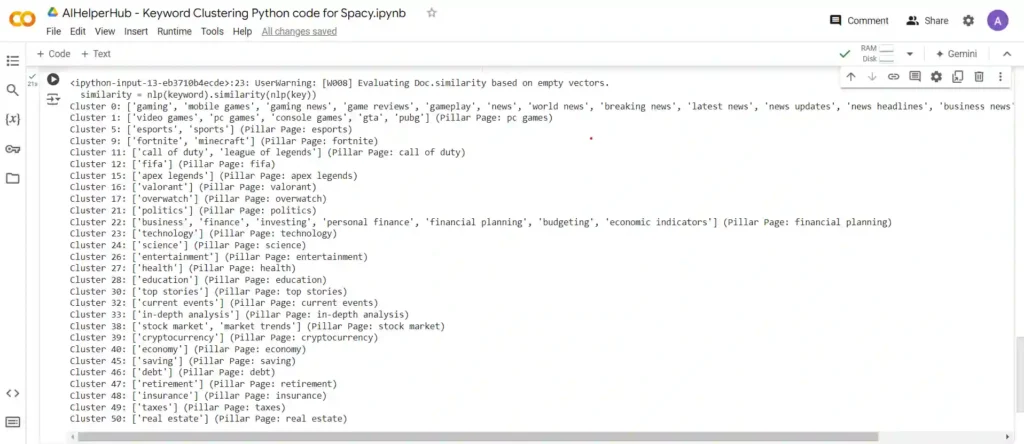Open the Secrets key icon
The image size is (1024, 444).
click(12, 149)
